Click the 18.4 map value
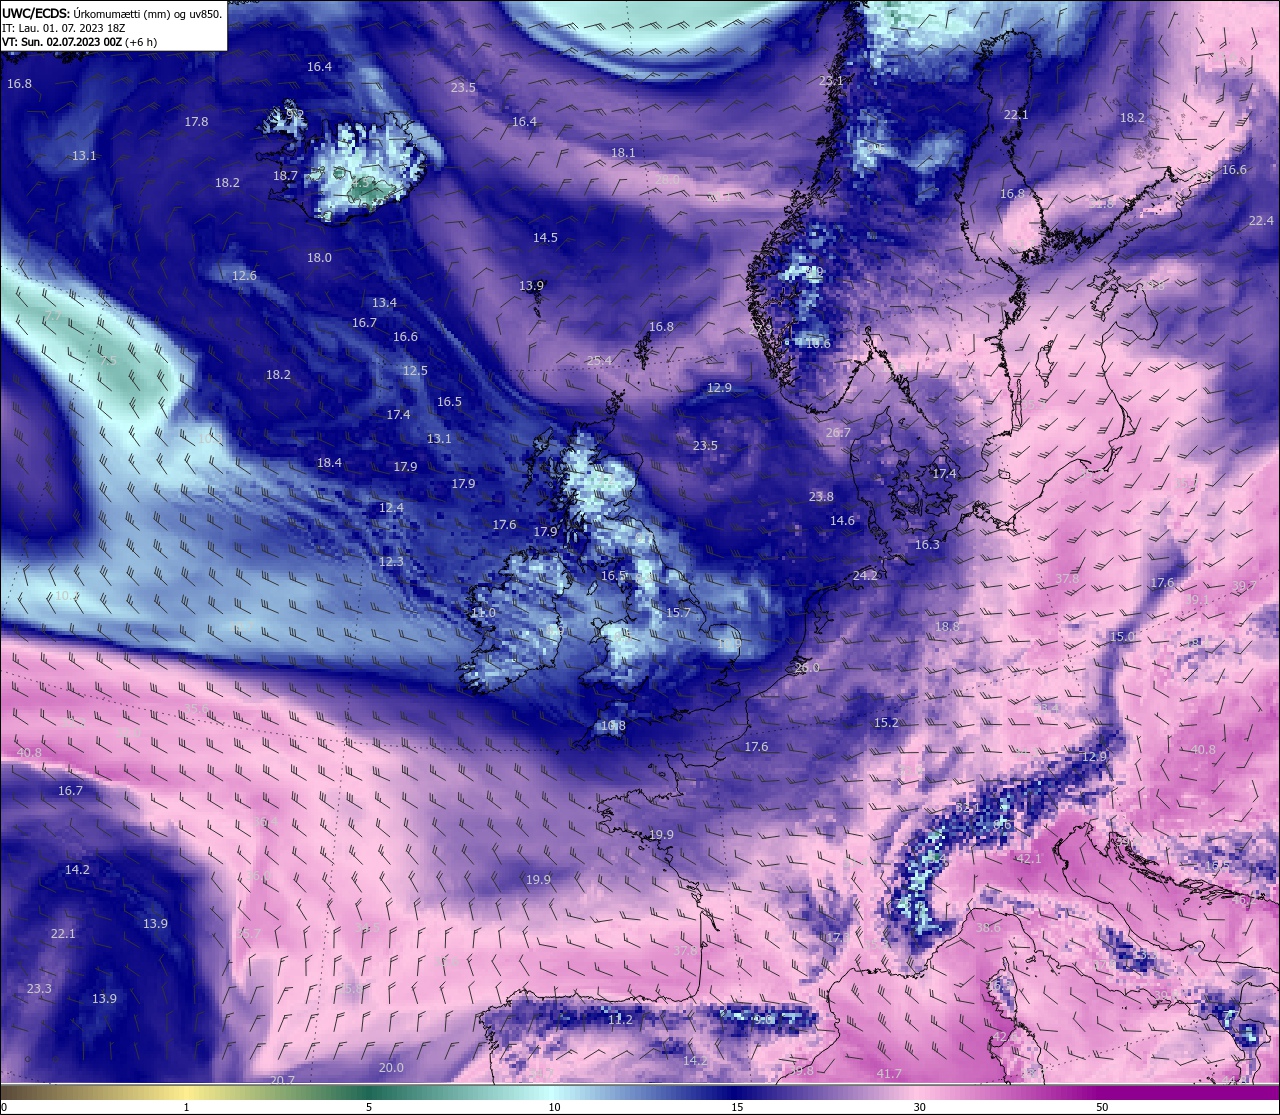Image resolution: width=1280 pixels, height=1115 pixels. pyautogui.click(x=329, y=463)
